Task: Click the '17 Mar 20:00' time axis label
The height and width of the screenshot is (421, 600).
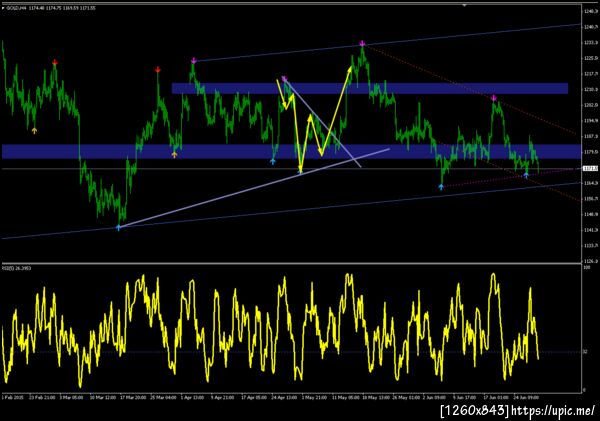Action: (x=133, y=398)
